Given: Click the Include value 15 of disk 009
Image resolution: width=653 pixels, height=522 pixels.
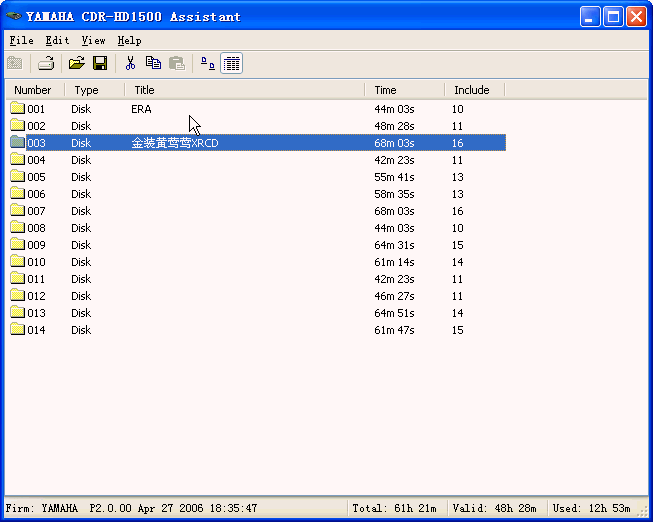Looking at the screenshot, I should pyautogui.click(x=458, y=245).
